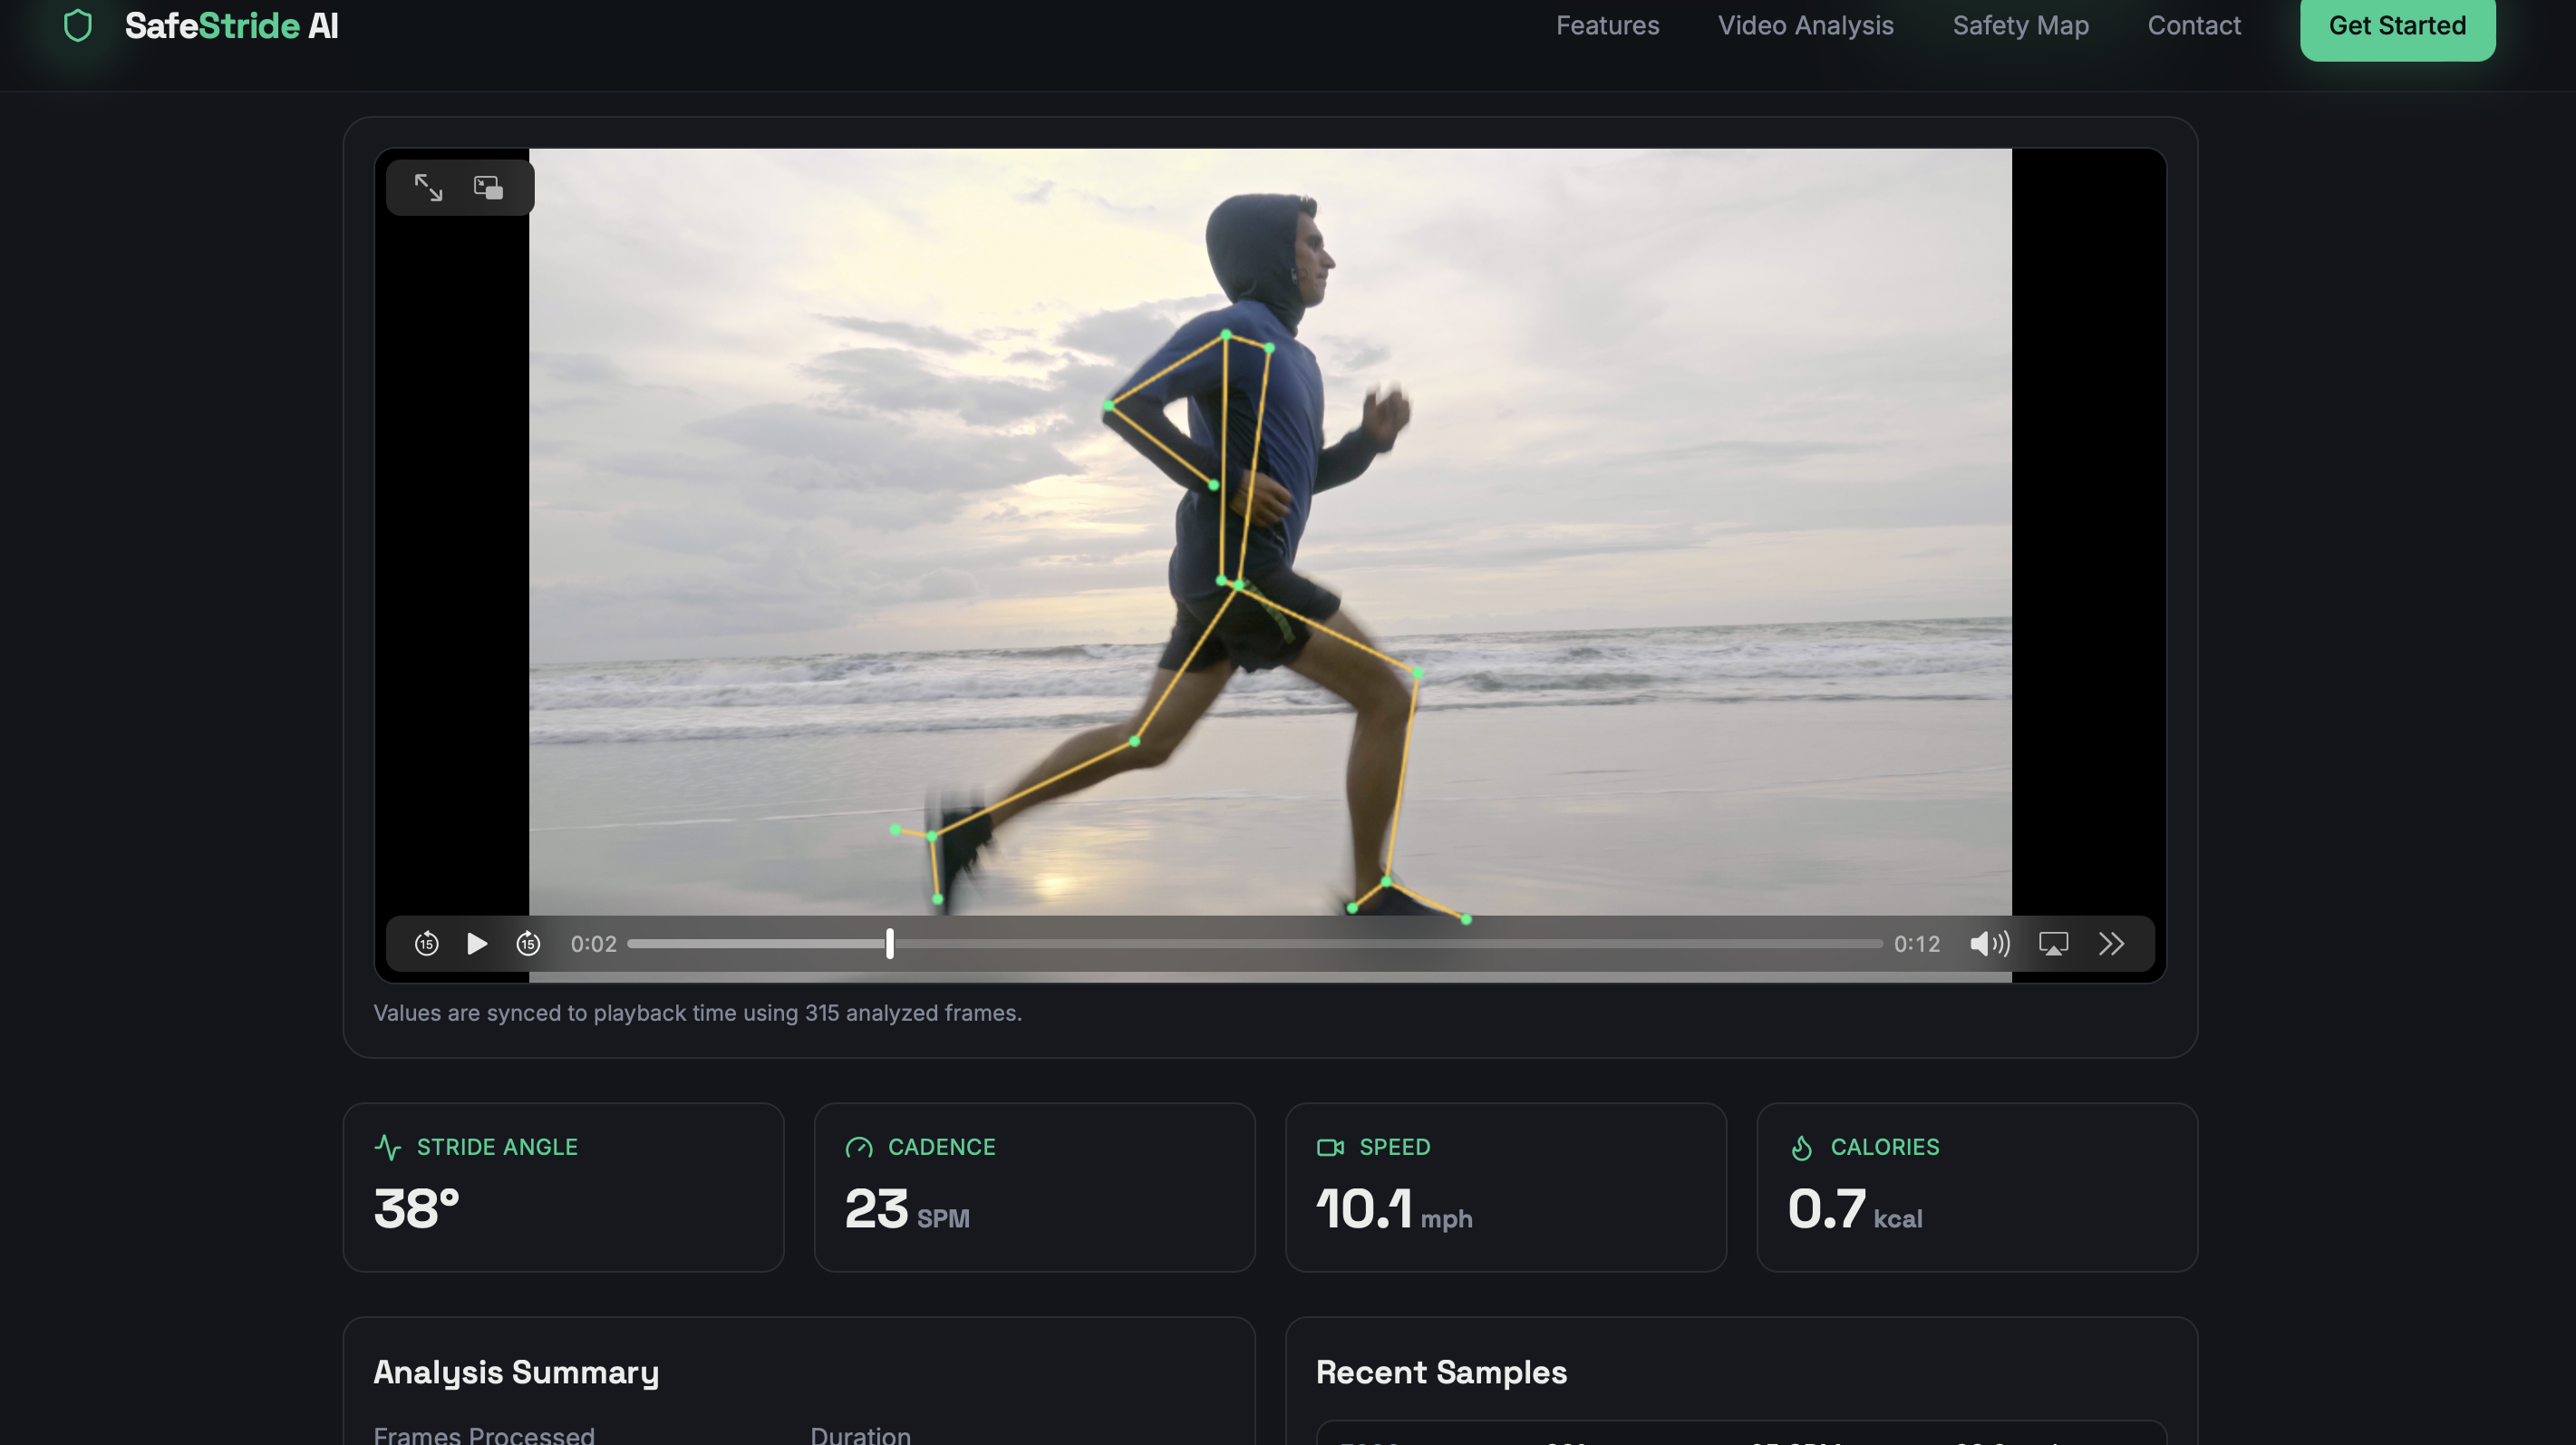This screenshot has width=2576, height=1445.
Task: Click the Speed camera icon
Action: coord(1329,1146)
